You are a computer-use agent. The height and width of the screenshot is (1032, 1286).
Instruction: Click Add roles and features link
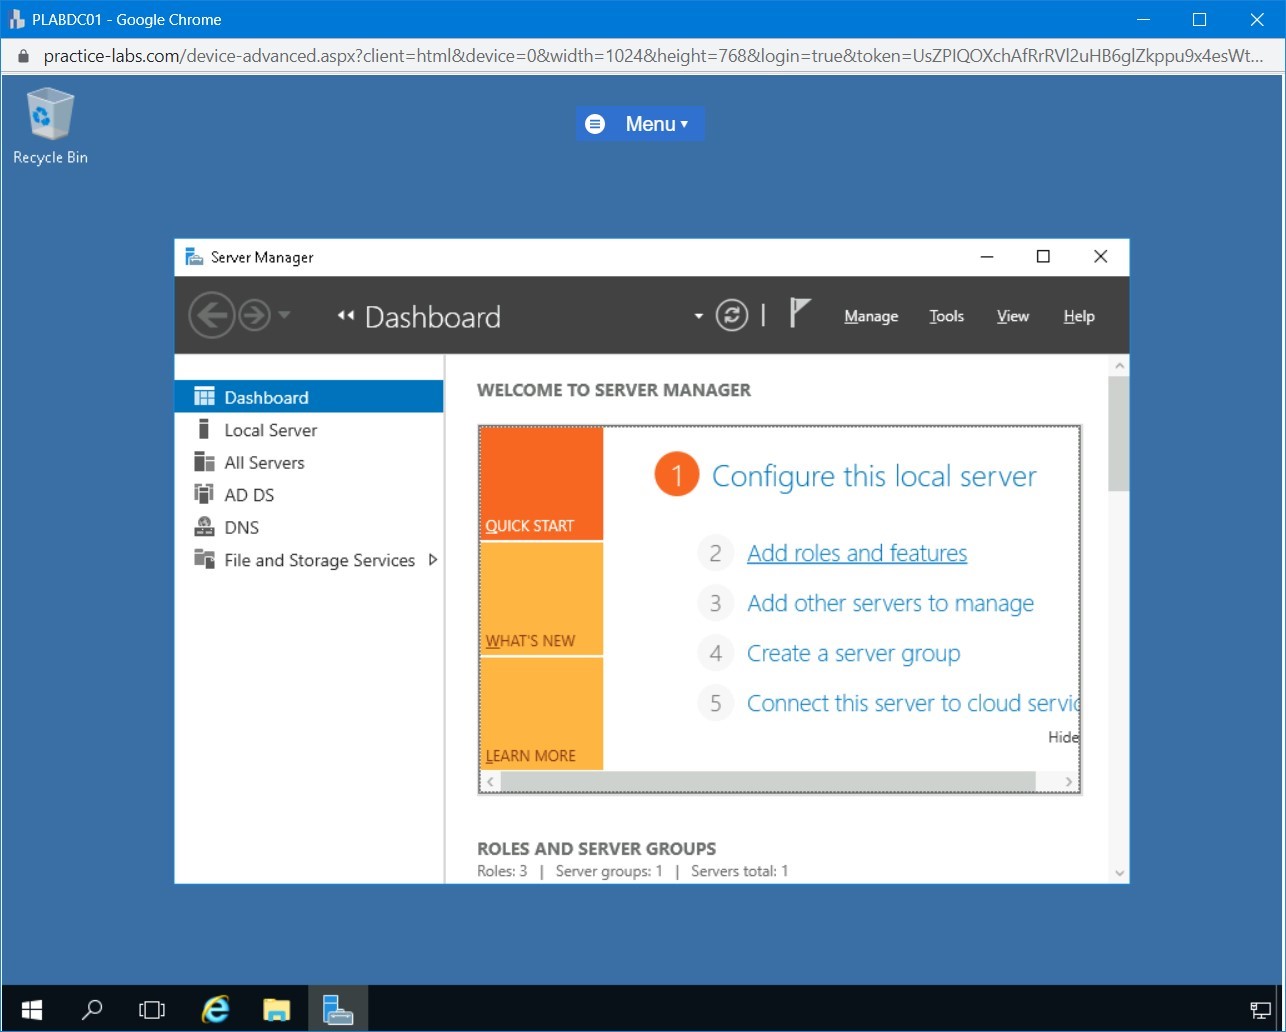coord(857,553)
